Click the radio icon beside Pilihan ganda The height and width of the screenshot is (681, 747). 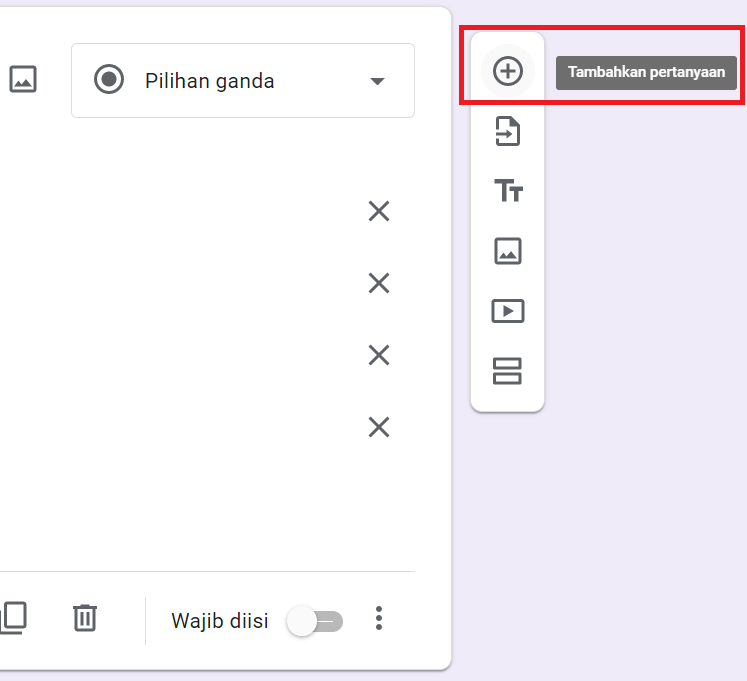pyautogui.click(x=109, y=80)
